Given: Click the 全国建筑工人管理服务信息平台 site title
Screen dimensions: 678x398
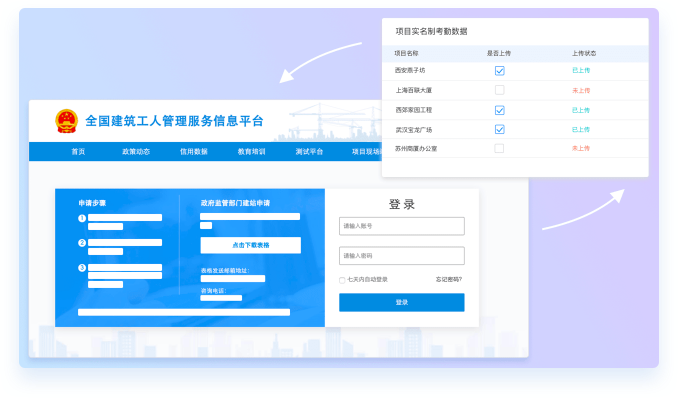Looking at the screenshot, I should 174,121.
